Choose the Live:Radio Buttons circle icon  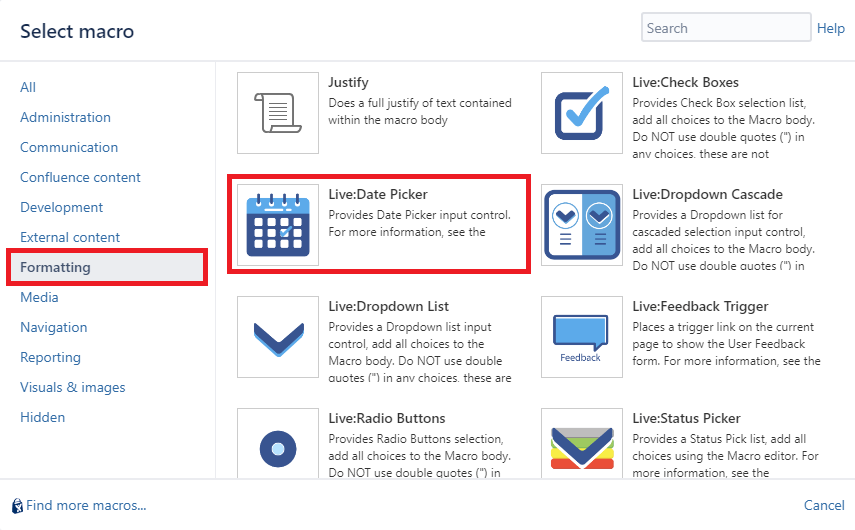[278, 447]
